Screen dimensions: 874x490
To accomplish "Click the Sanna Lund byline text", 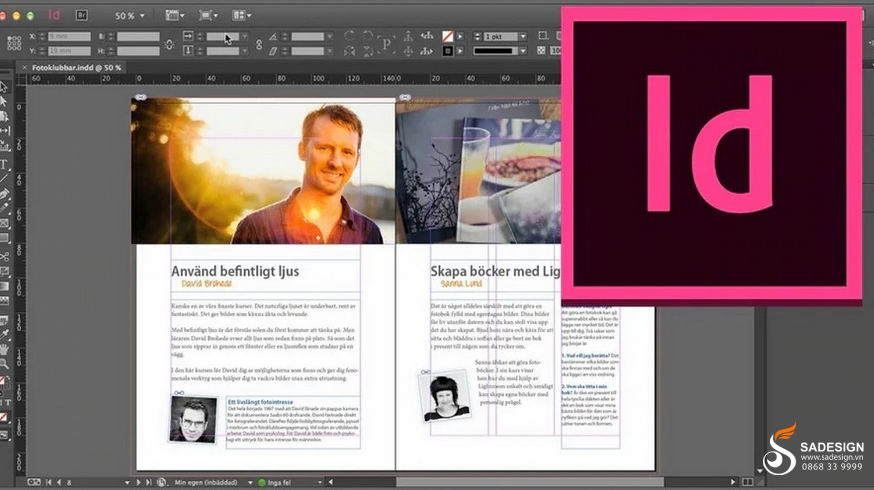I will tap(461, 284).
